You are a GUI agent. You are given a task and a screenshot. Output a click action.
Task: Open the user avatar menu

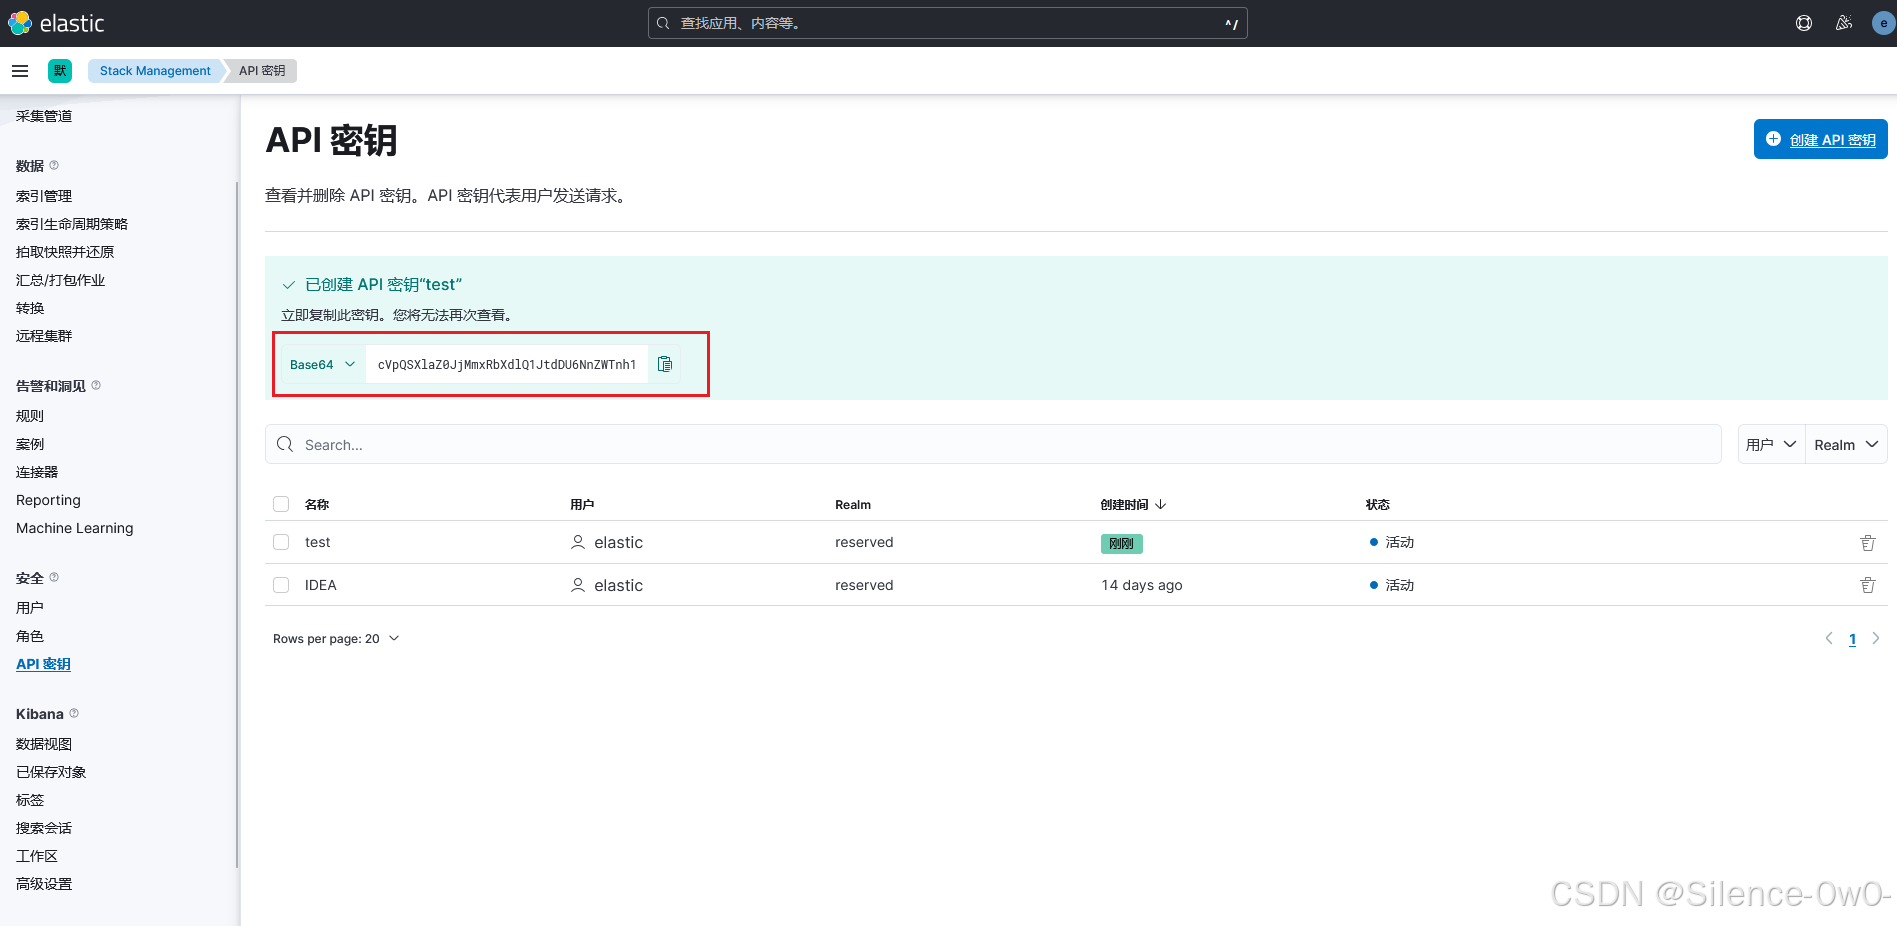[x=1884, y=23]
